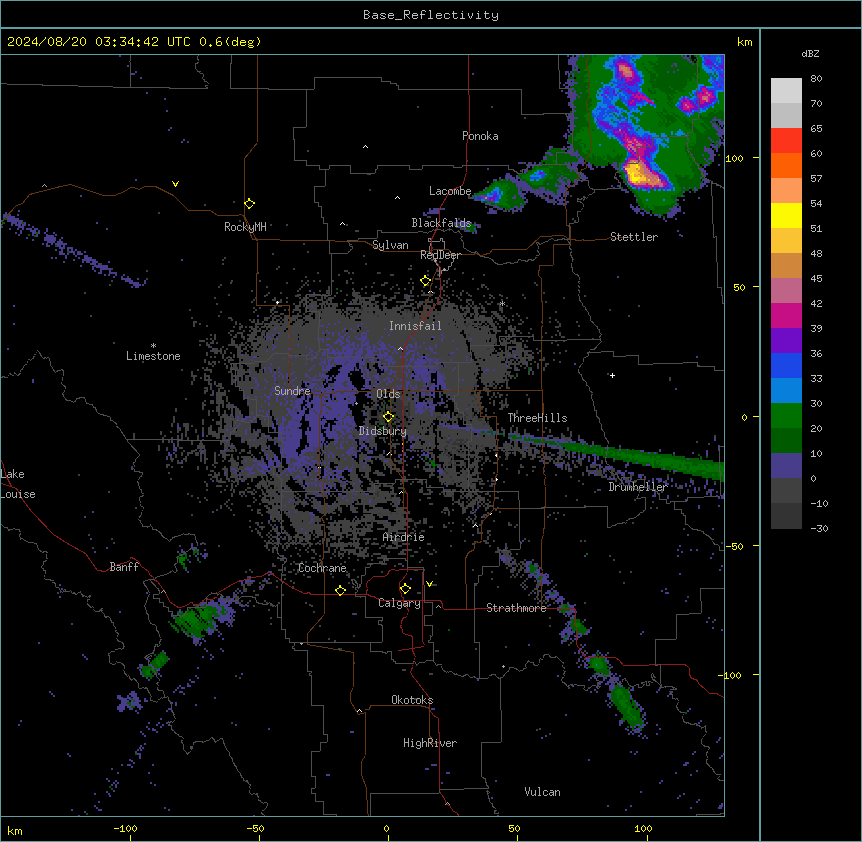862x842 pixels.
Task: Click the RockyMH label
Action: pos(245,227)
